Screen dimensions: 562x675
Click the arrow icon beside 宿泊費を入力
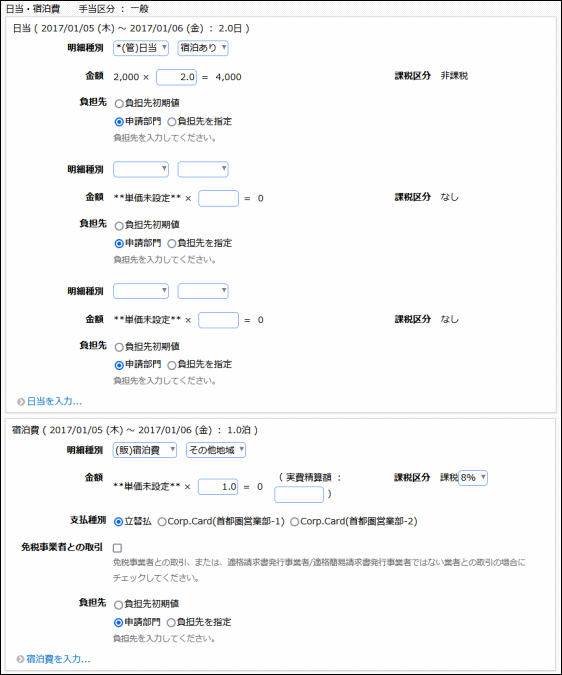(20, 659)
